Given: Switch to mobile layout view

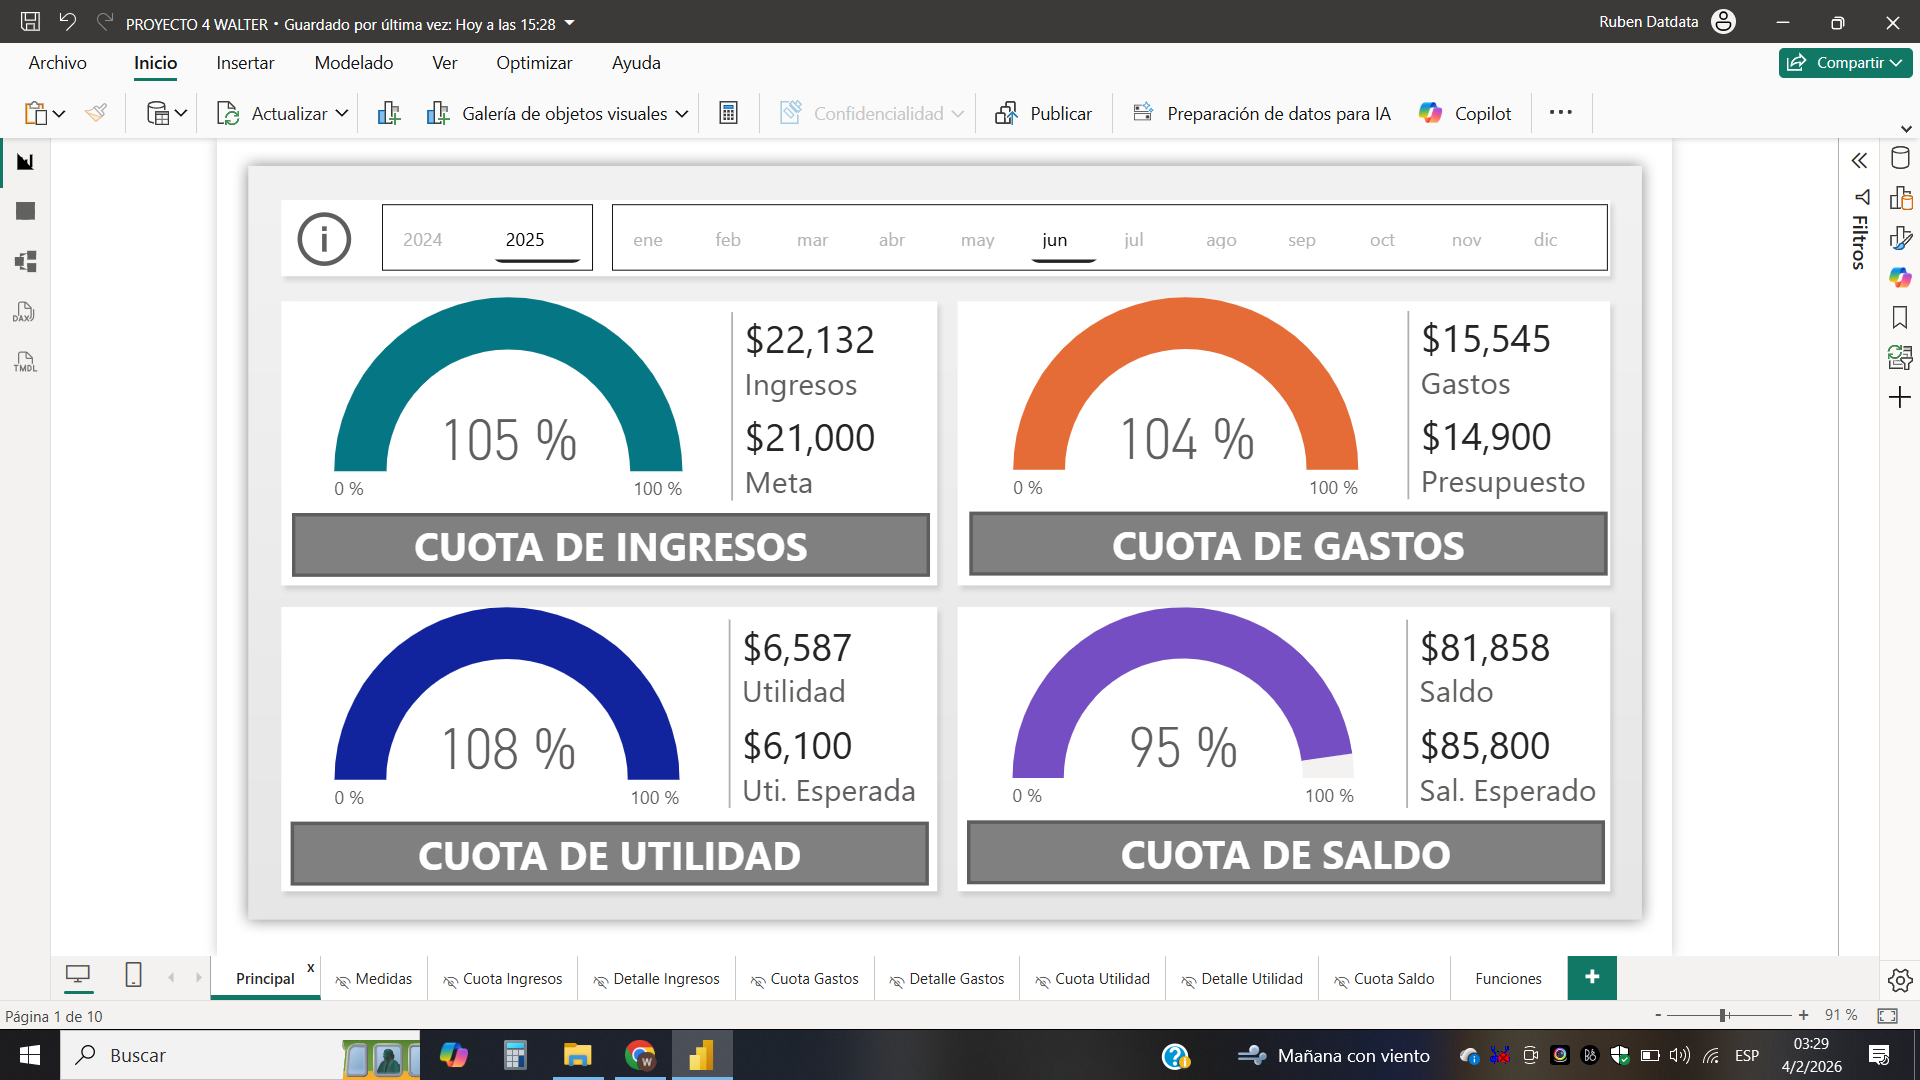Looking at the screenshot, I should (x=133, y=975).
